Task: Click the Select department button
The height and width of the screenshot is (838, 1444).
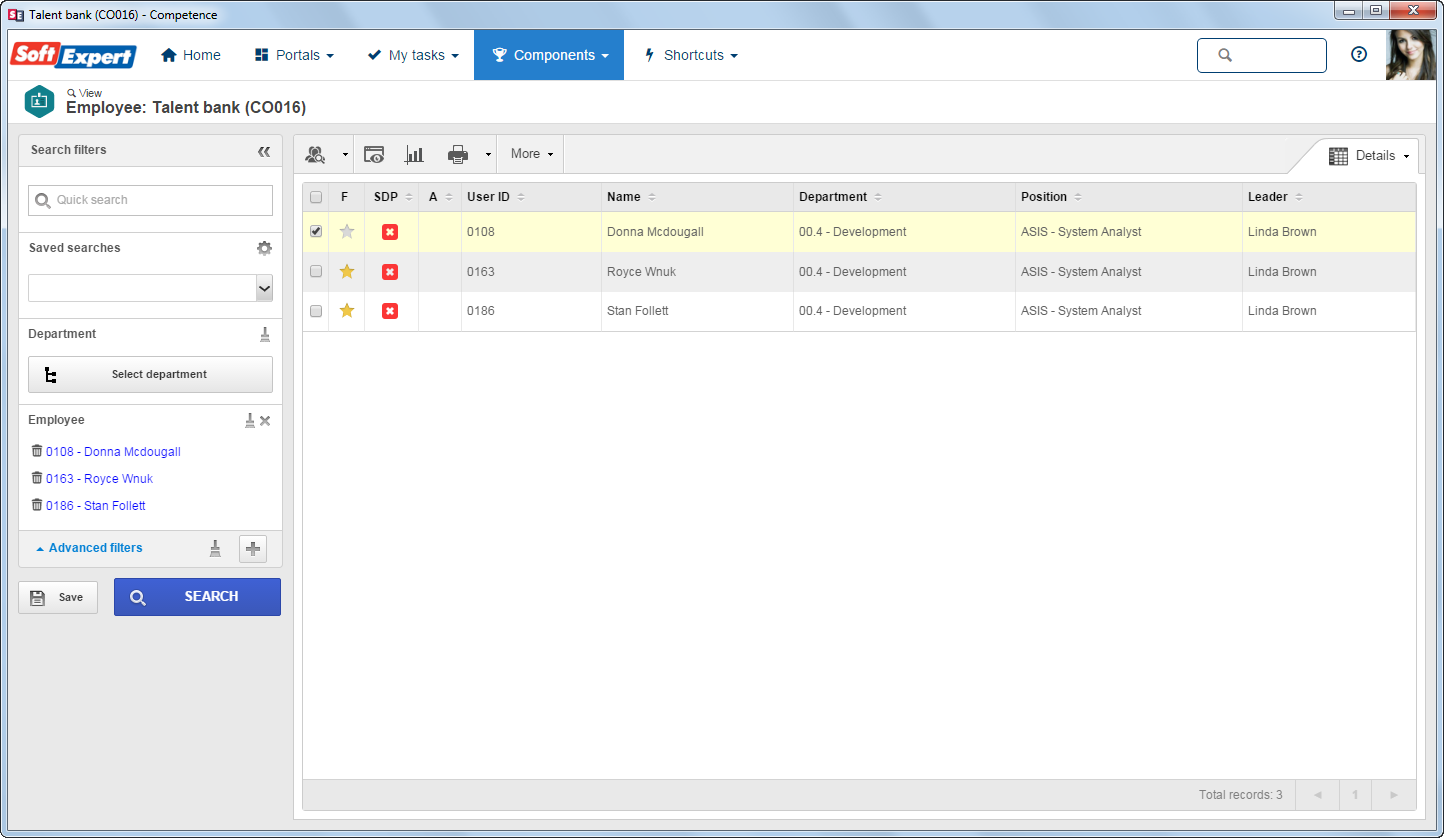Action: 150,374
